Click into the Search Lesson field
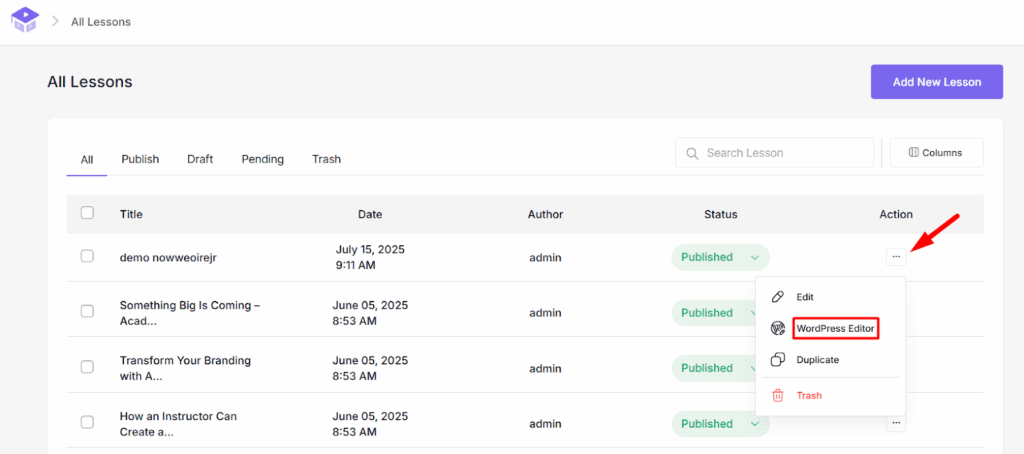 coord(785,153)
